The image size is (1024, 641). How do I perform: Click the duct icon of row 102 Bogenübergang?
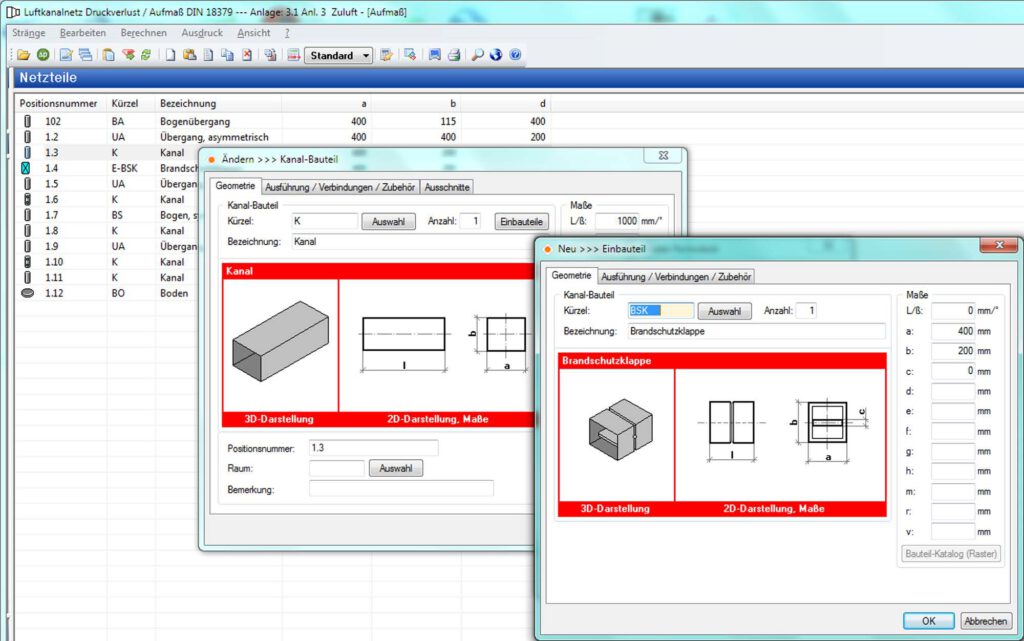[x=27, y=121]
